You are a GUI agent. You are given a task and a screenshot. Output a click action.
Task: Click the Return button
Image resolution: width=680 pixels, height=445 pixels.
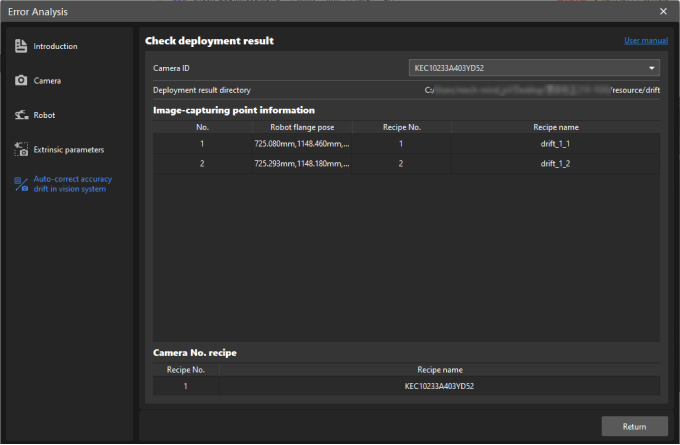tap(634, 426)
